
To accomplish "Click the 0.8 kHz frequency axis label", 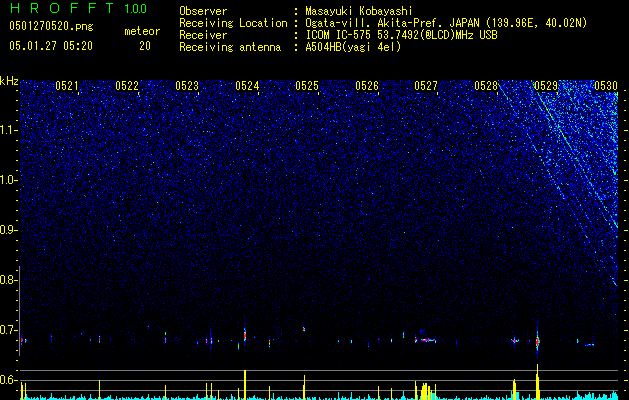I will [9, 280].
